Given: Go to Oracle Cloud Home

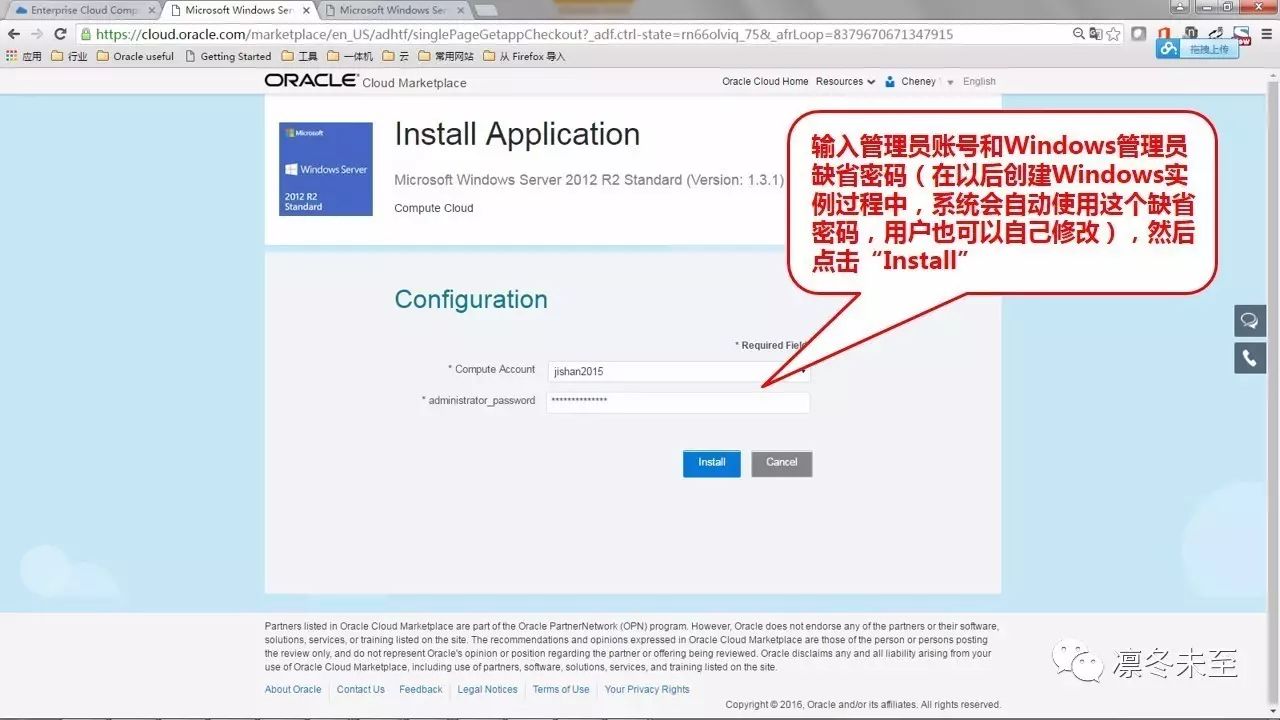Looking at the screenshot, I should [765, 82].
